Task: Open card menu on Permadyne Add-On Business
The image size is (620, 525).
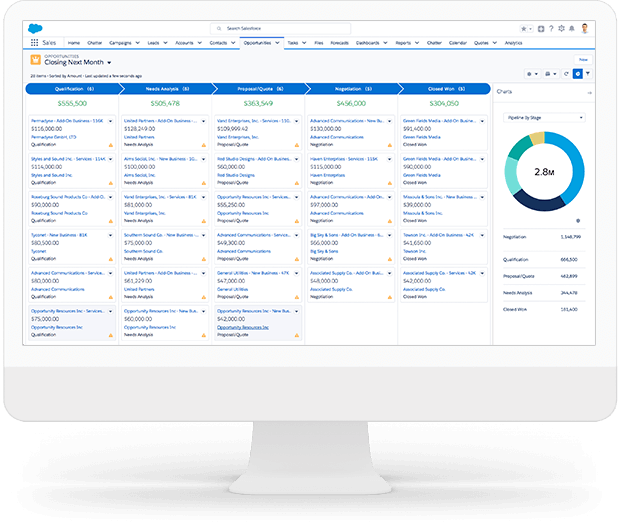Action: pyautogui.click(x=110, y=121)
